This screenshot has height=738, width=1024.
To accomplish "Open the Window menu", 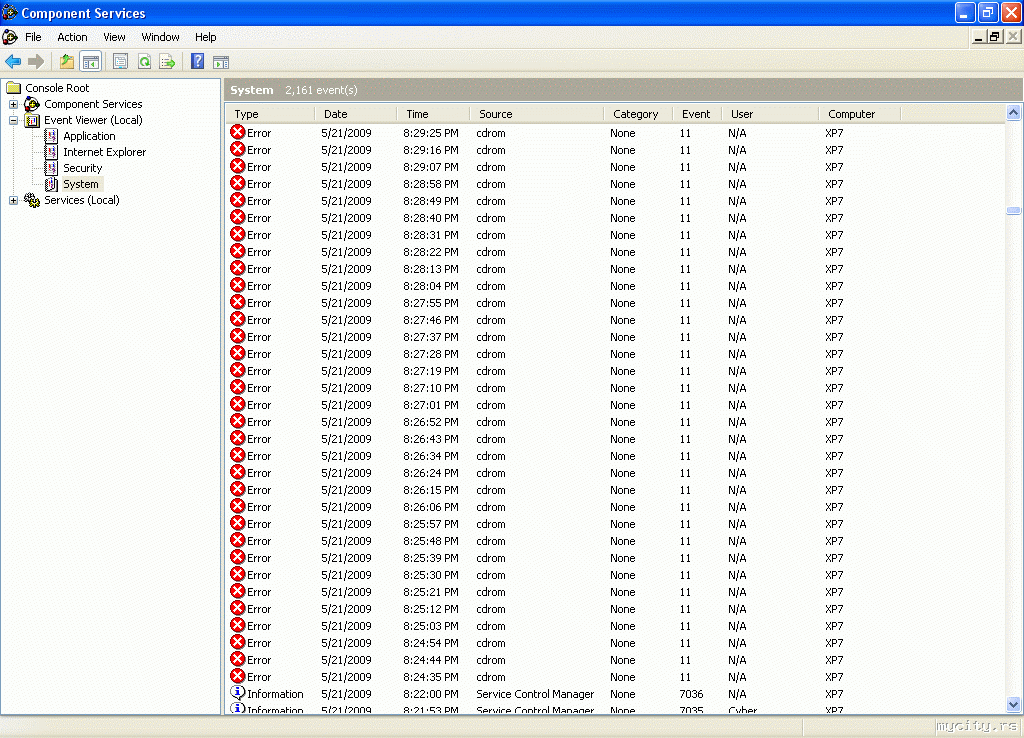I will (x=160, y=37).
